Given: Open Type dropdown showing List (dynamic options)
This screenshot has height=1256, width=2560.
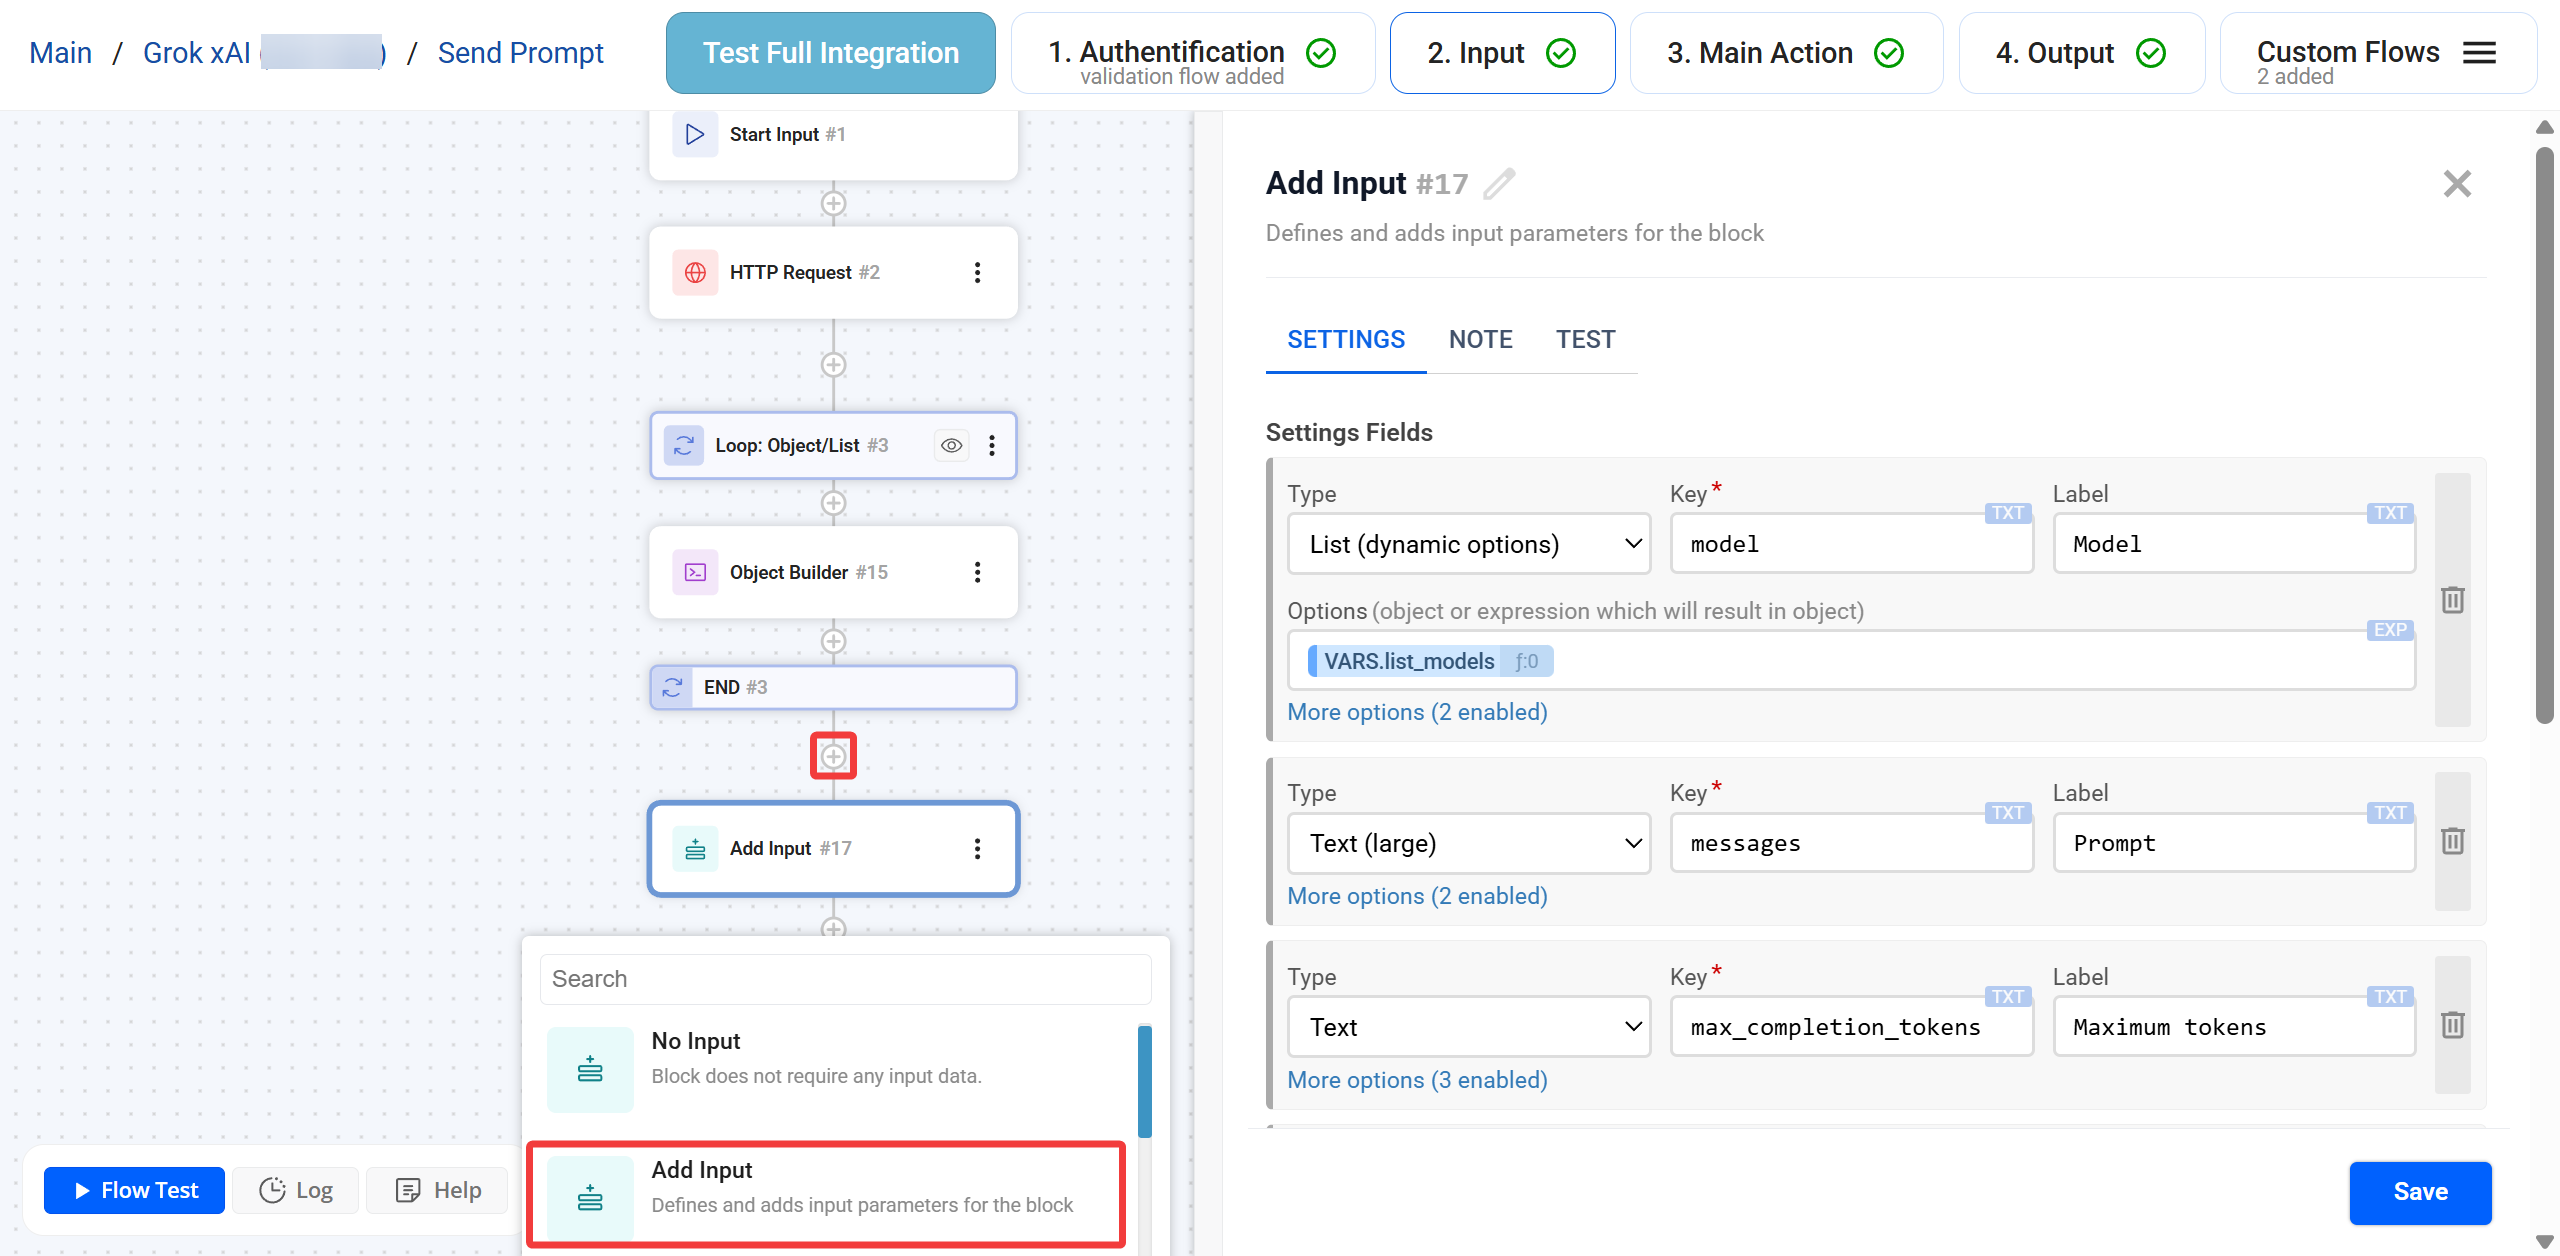Looking at the screenshot, I should tap(1468, 544).
